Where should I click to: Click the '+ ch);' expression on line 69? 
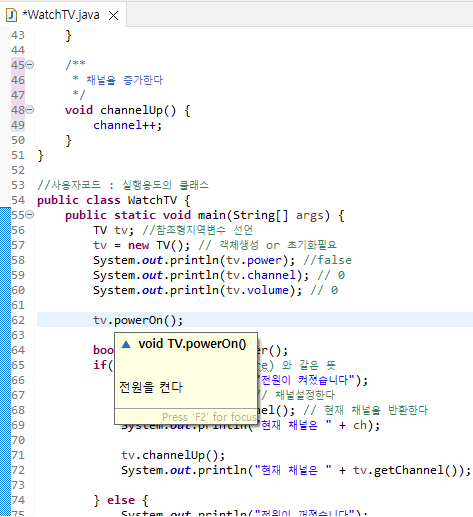pyautogui.click(x=359, y=425)
